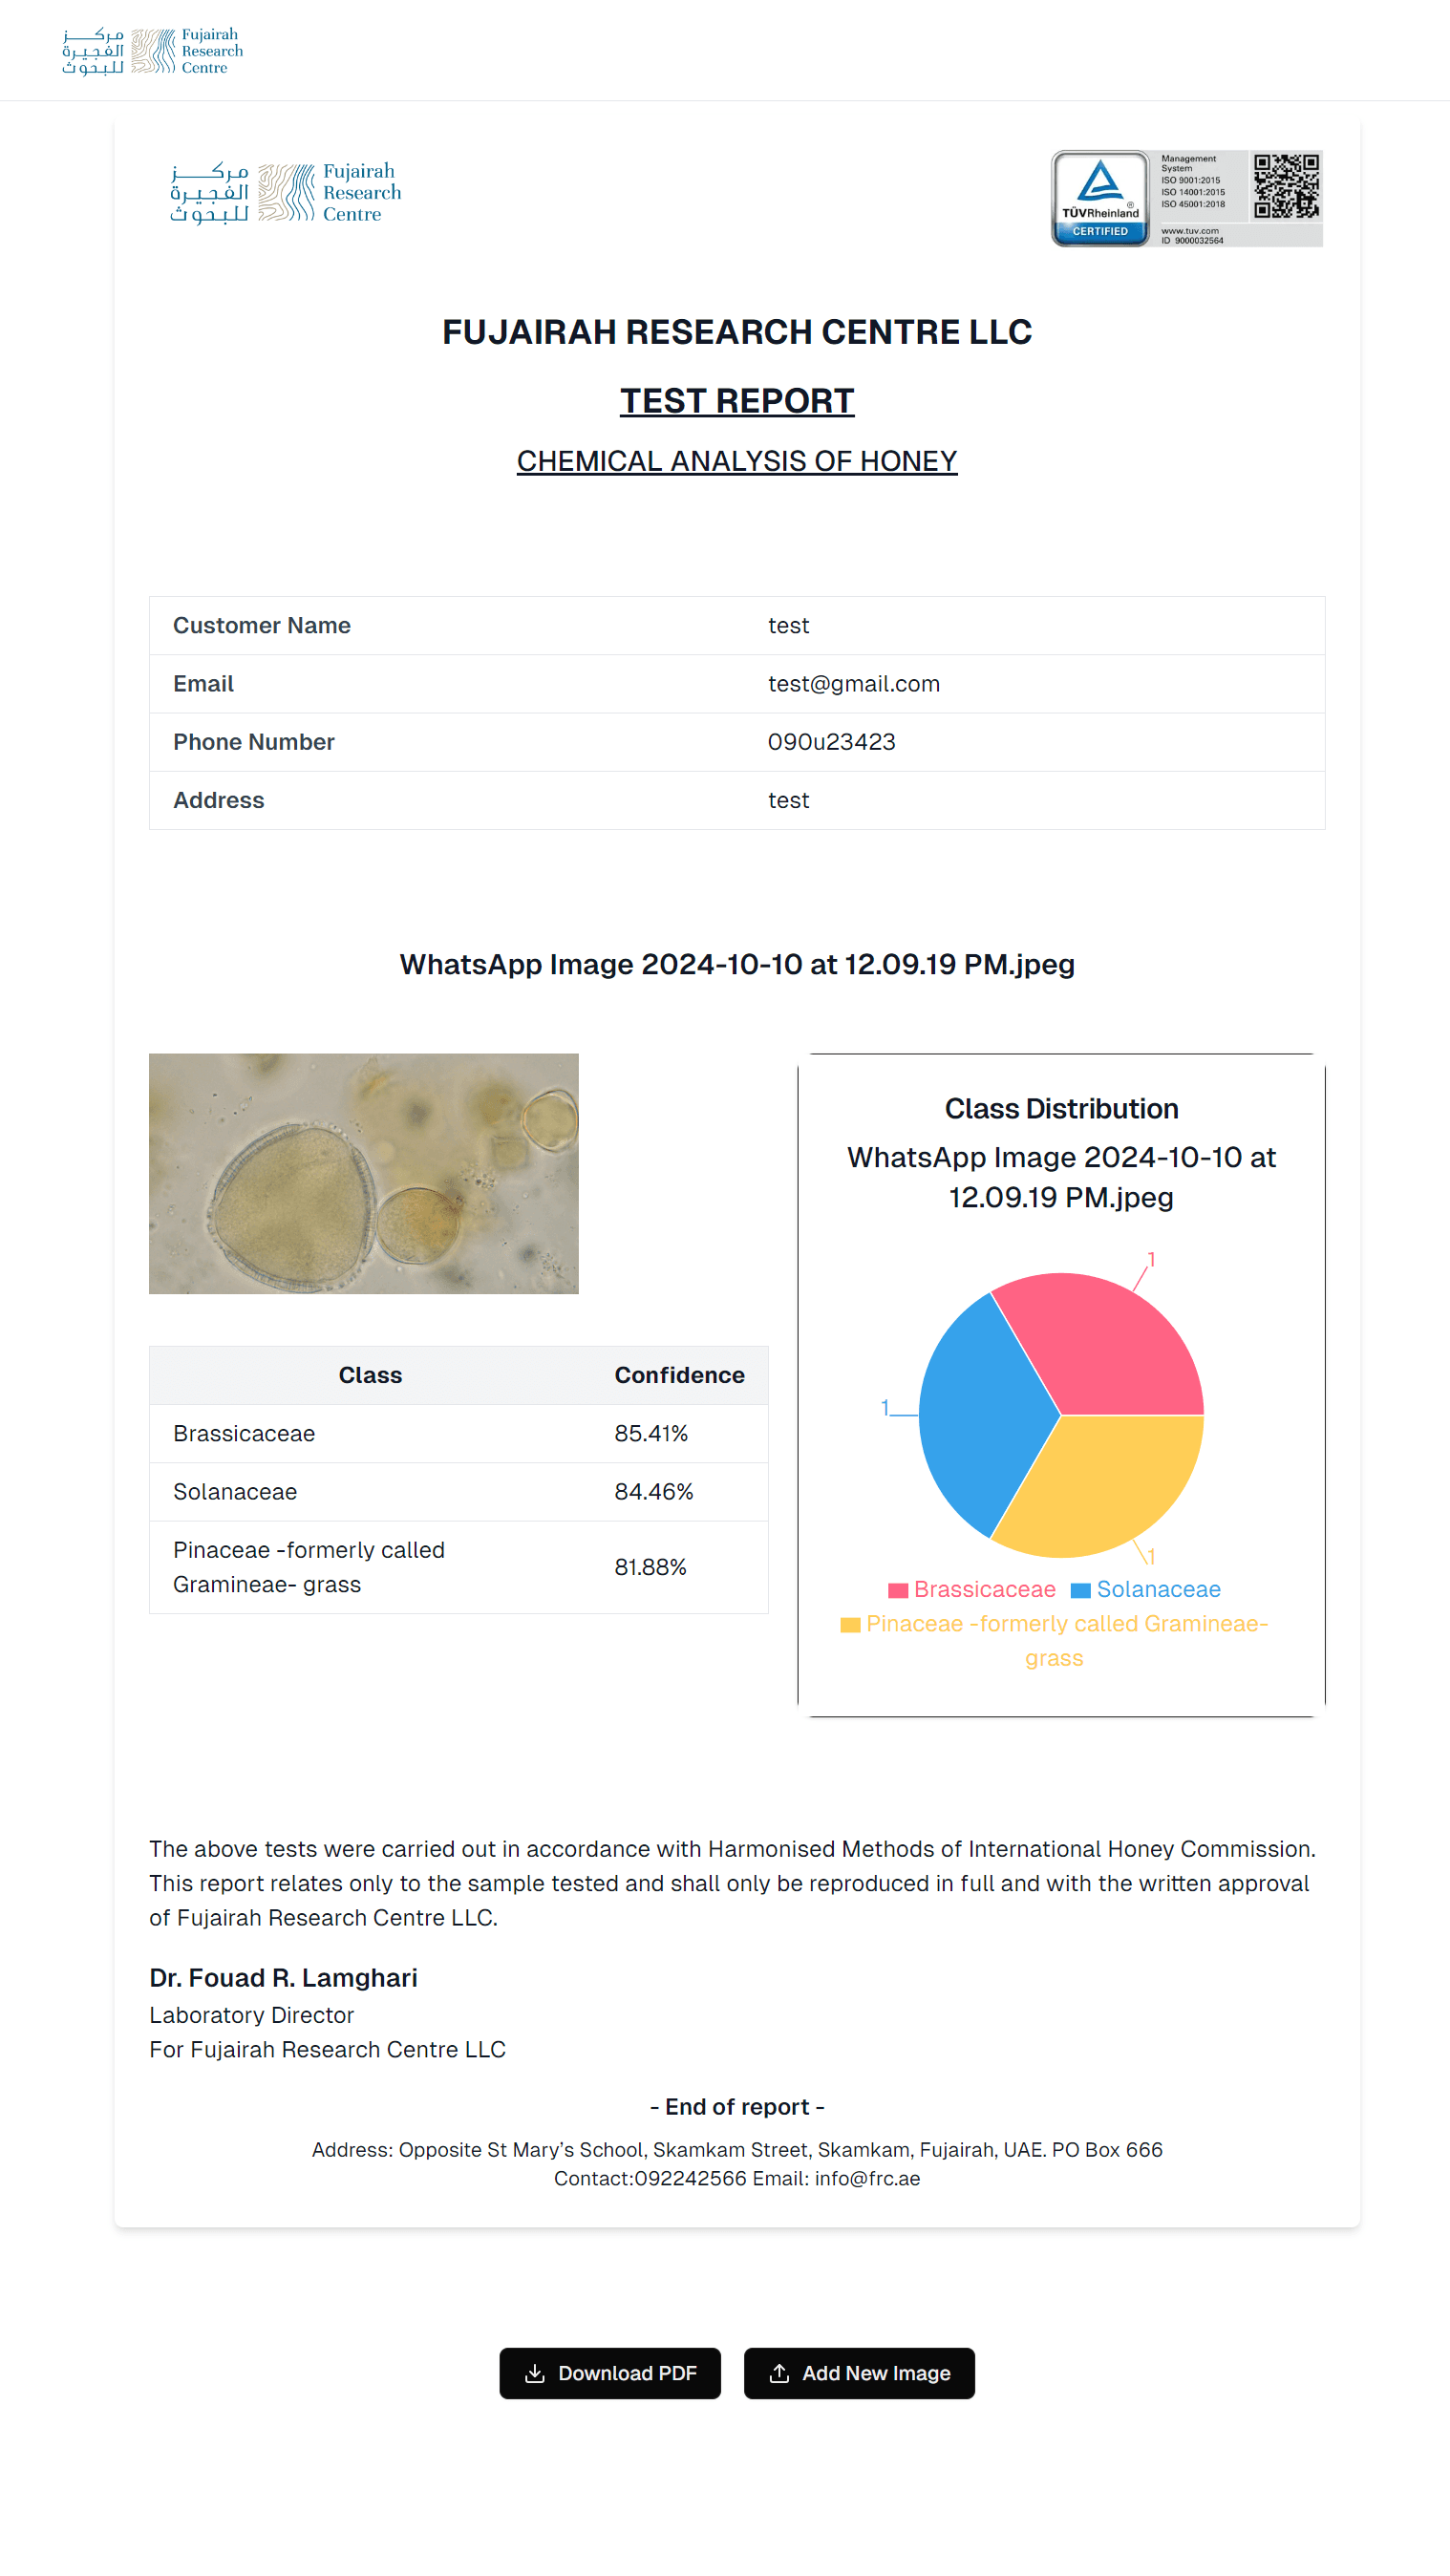The width and height of the screenshot is (1450, 2576).
Task: Click the Brassicaceae row in the table
Action: [458, 1433]
